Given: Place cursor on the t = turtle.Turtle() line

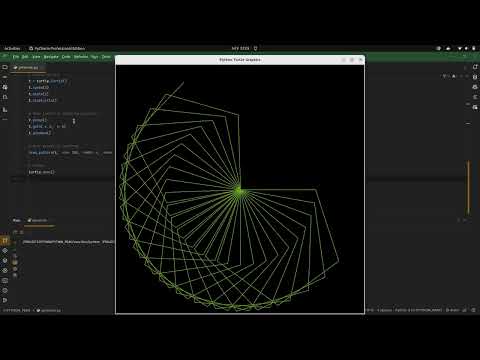Looking at the screenshot, I should (x=48, y=81).
